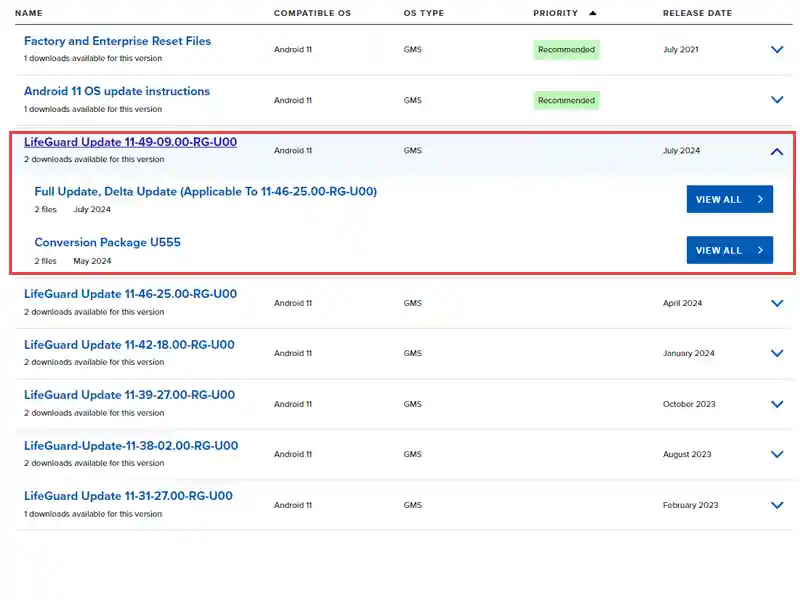
Task: Click View All for Conversion Package U555
Action: (x=730, y=250)
